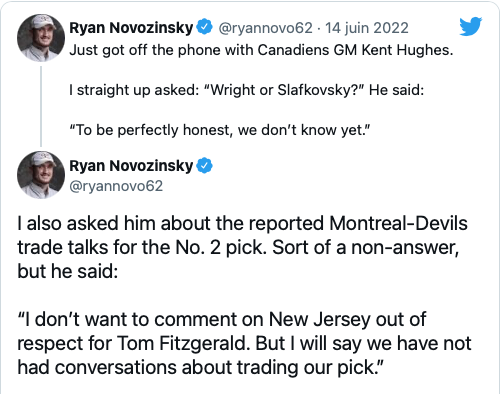Viewport: 500px width, 394px height.
Task: Open the profile photo on the reply tweet
Action: tap(41, 175)
